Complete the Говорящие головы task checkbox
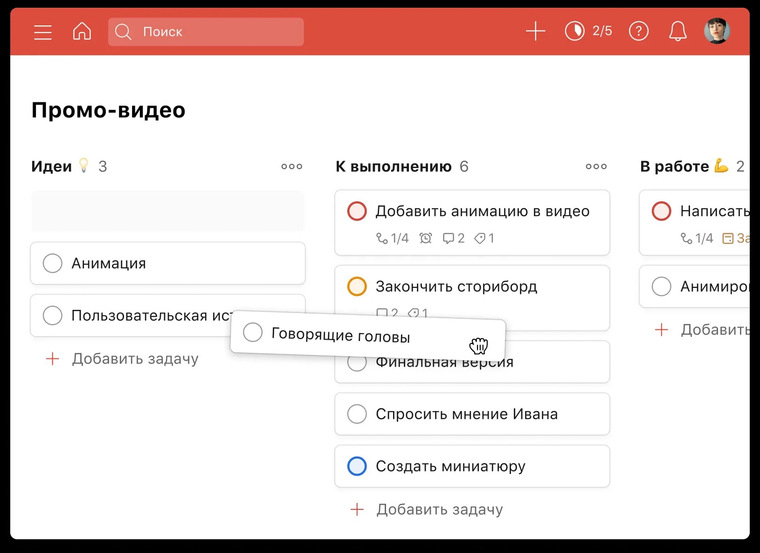 click(253, 332)
